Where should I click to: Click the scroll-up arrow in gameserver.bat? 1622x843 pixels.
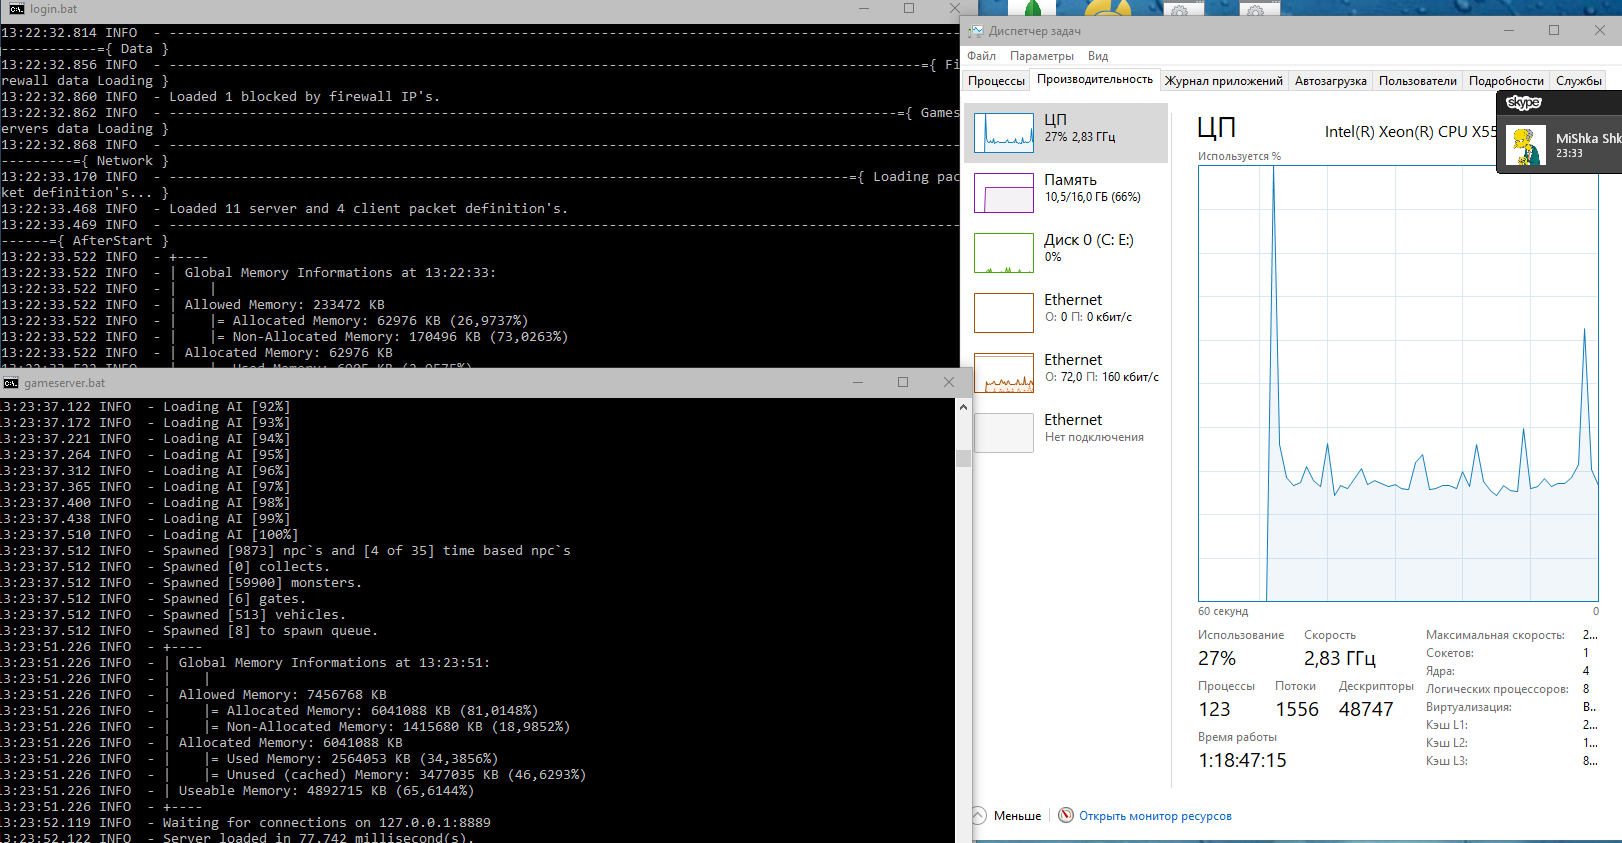[x=963, y=407]
